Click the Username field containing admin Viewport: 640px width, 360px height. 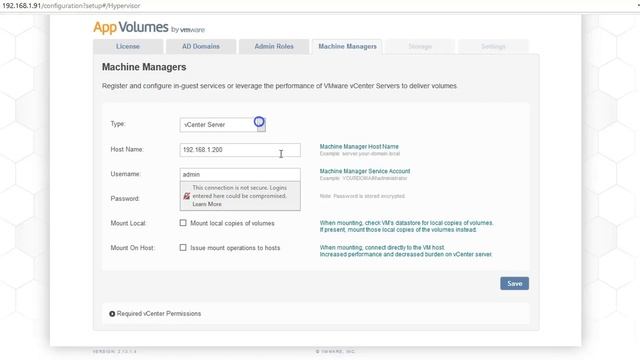[240, 174]
